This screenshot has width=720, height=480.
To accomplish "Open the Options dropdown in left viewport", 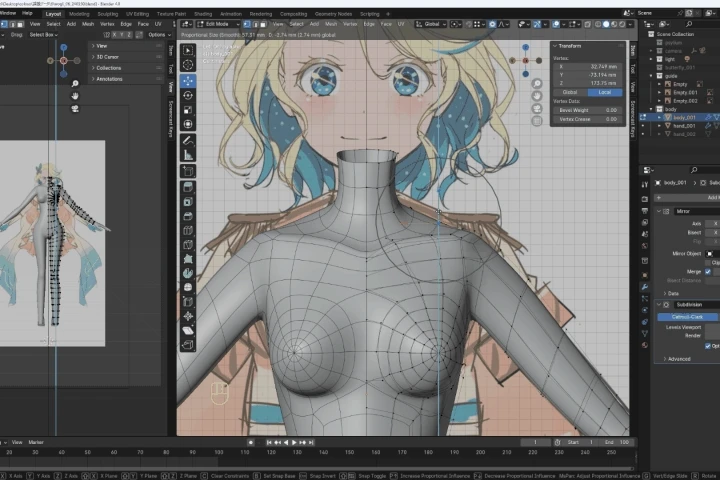I will click(x=159, y=35).
